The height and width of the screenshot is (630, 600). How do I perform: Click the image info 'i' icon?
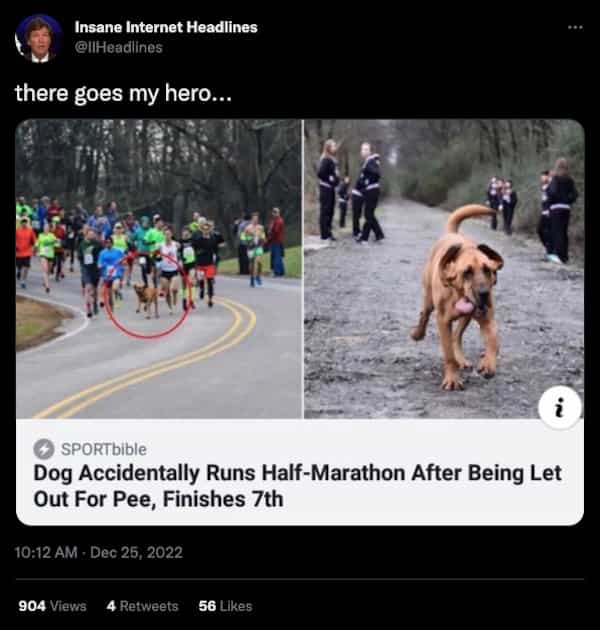click(560, 408)
